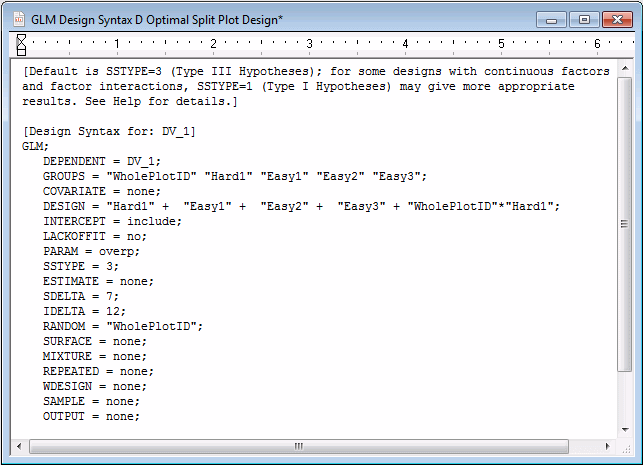The width and height of the screenshot is (643, 465).
Task: Click the OUTPUT = none line
Action: pos(91,416)
